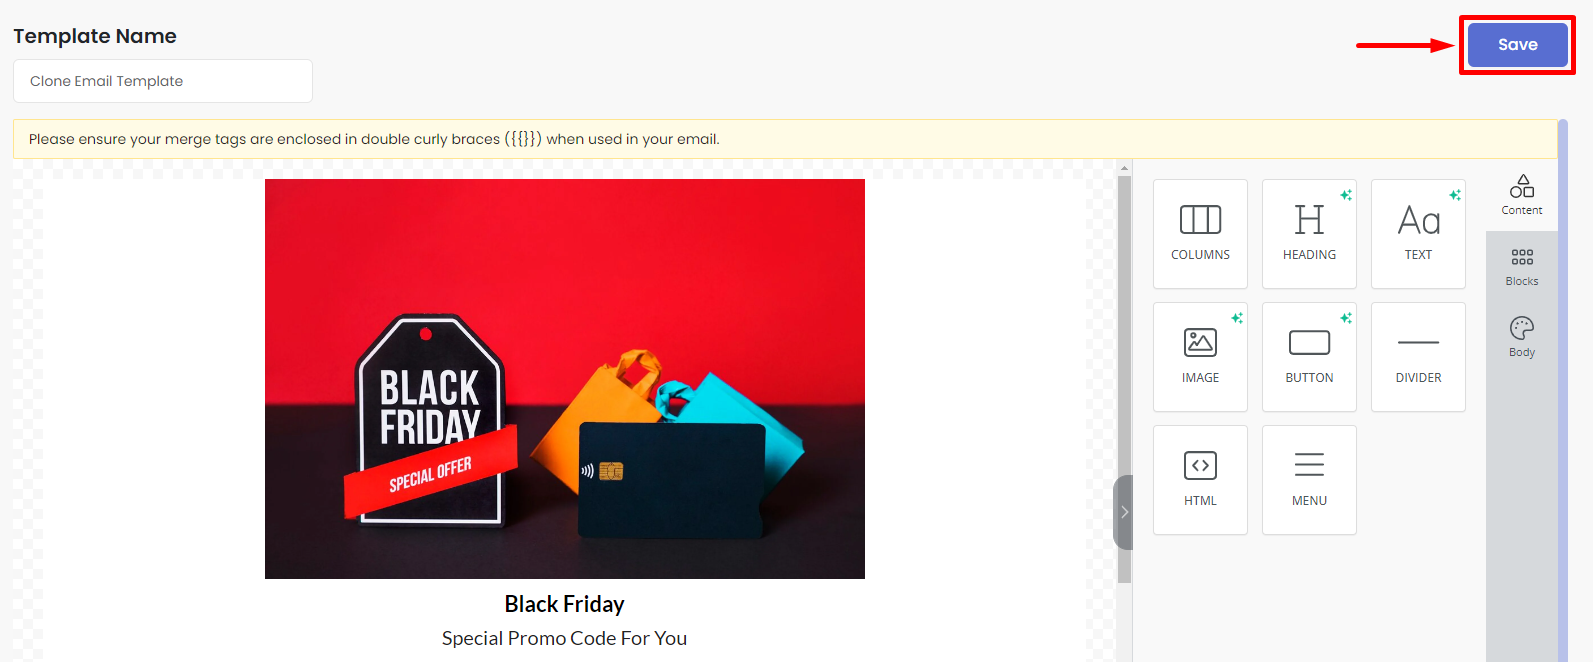Viewport: 1593px width, 662px height.
Task: Select the HTML content block
Action: [1200, 480]
